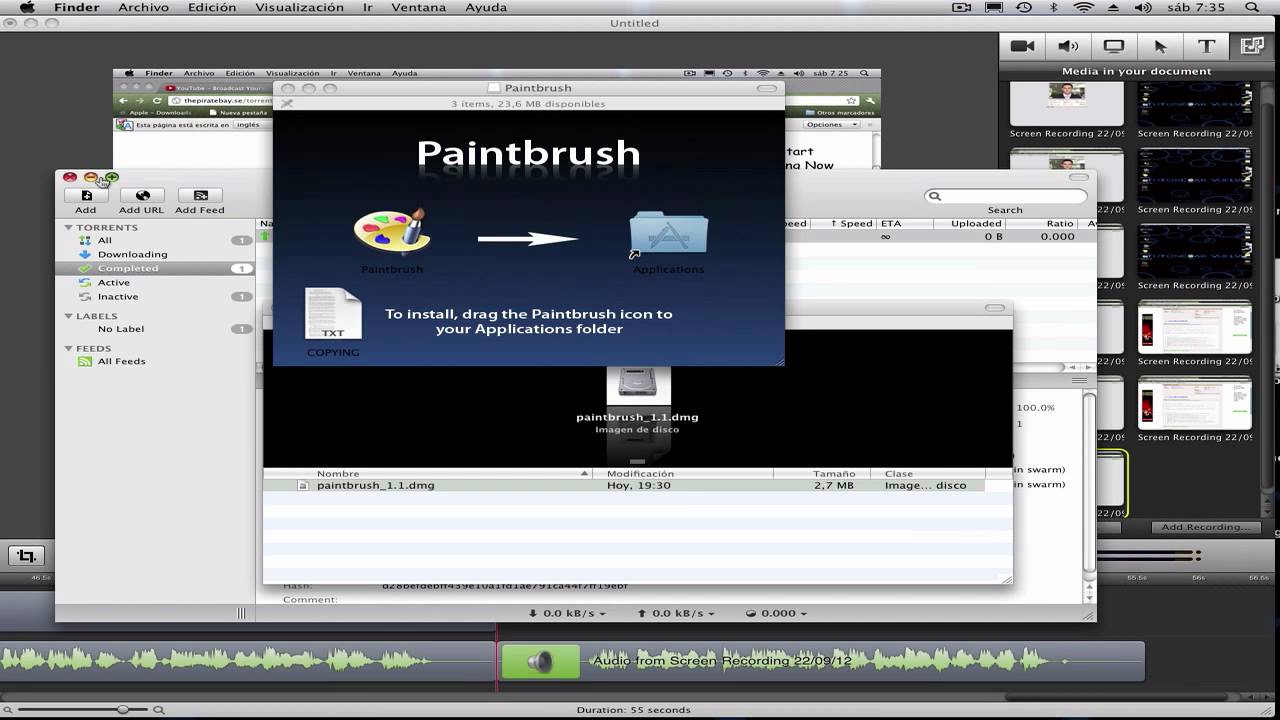Click in the torrent client Search field
1280x720 pixels.
[x=1006, y=196]
